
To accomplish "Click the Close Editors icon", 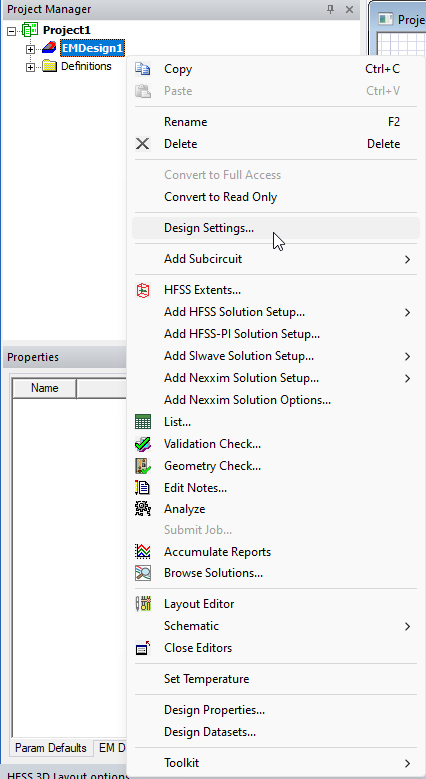I will [x=143, y=648].
